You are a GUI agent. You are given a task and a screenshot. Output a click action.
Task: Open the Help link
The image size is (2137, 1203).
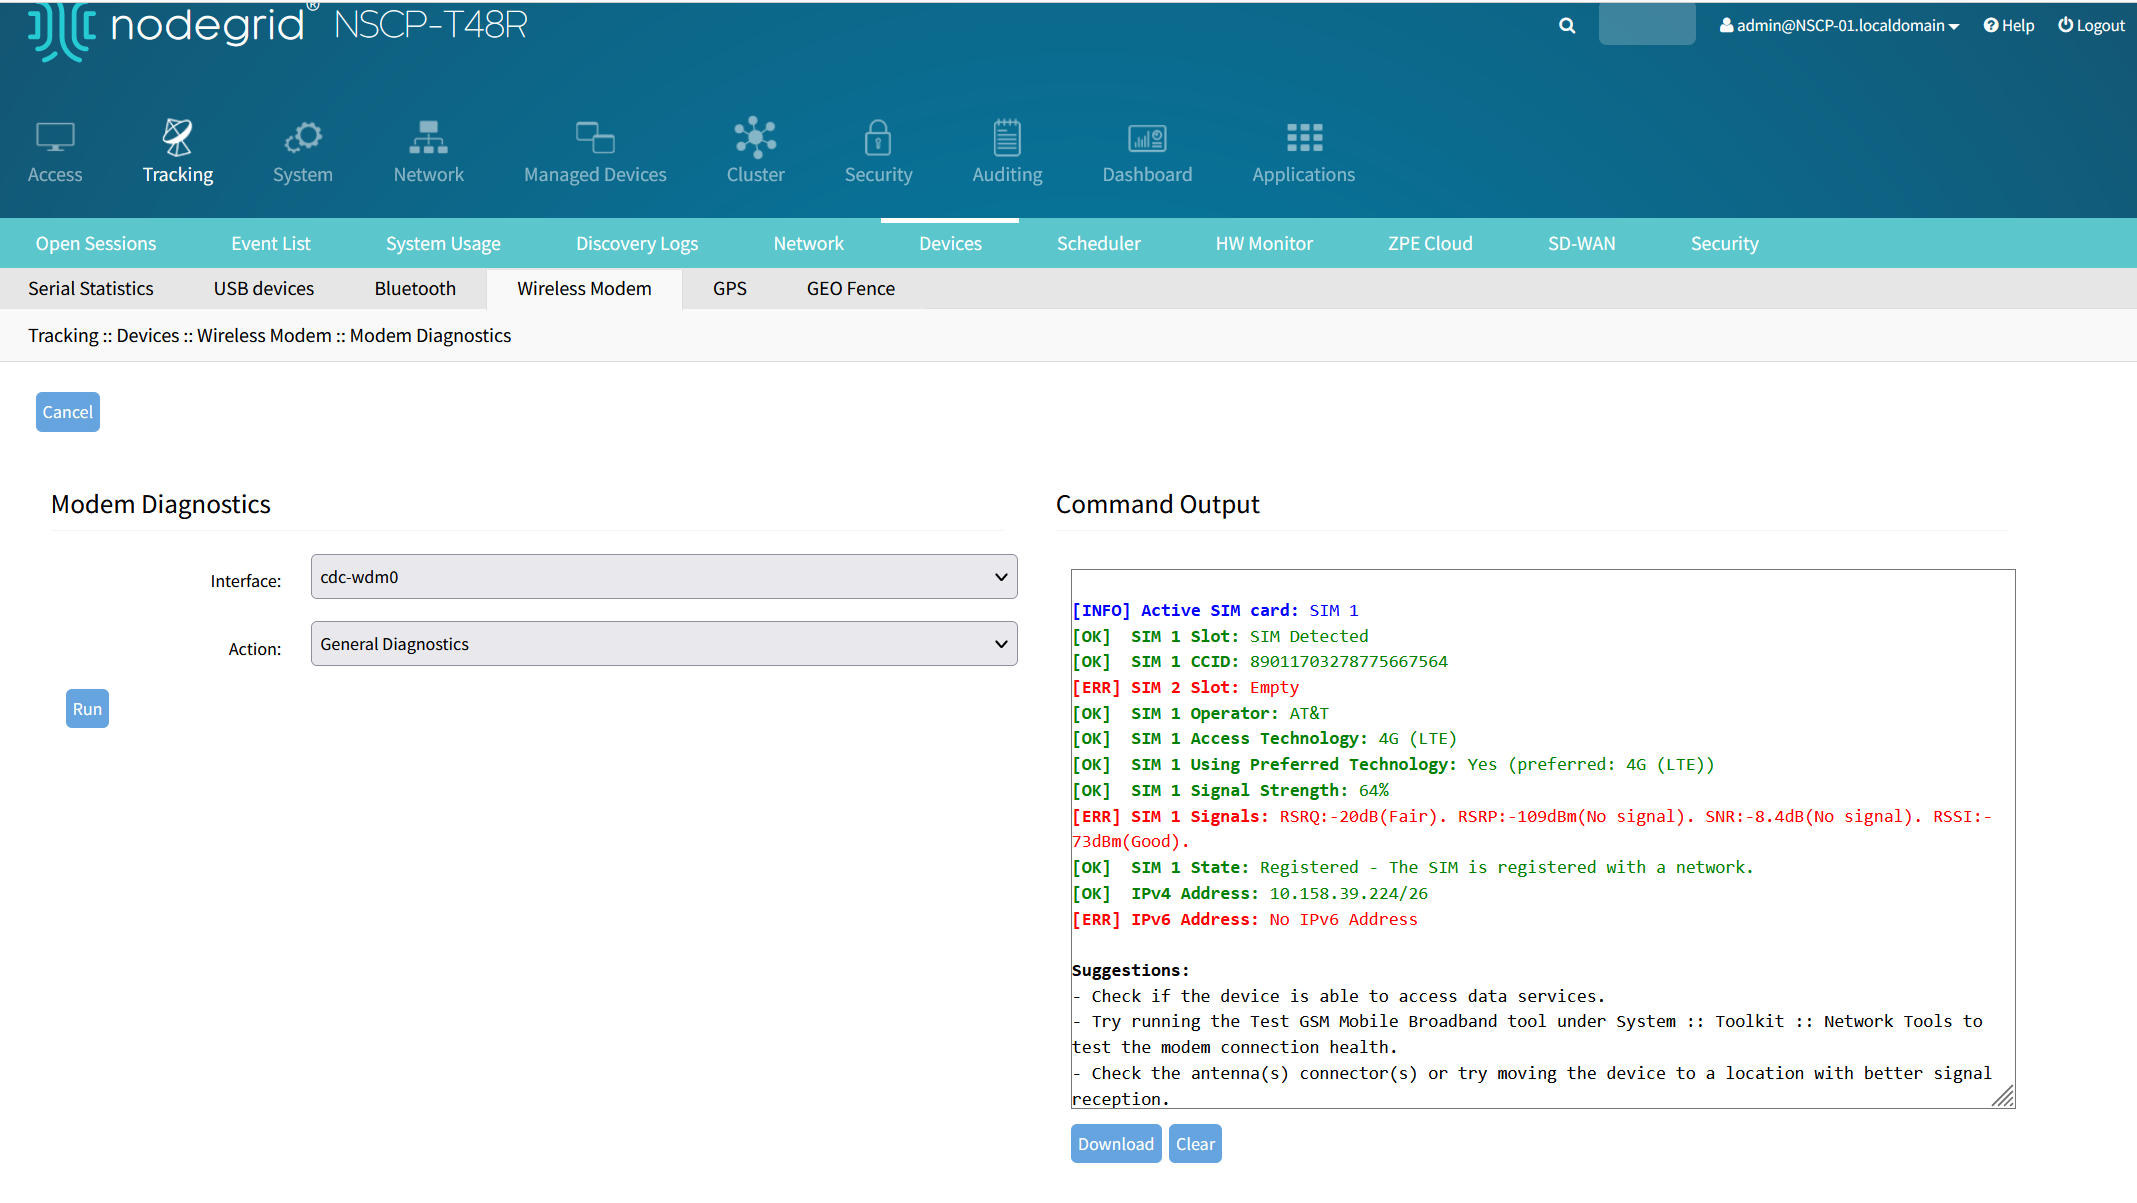(x=2009, y=26)
